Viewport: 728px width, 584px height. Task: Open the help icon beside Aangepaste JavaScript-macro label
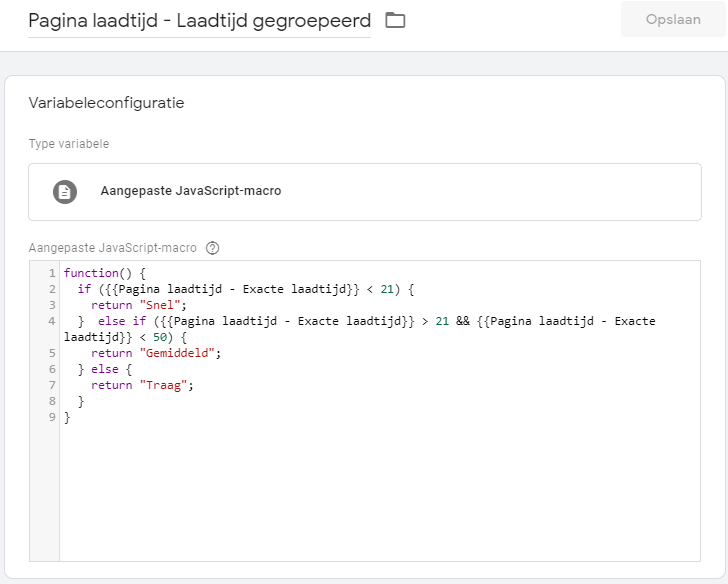[x=212, y=248]
